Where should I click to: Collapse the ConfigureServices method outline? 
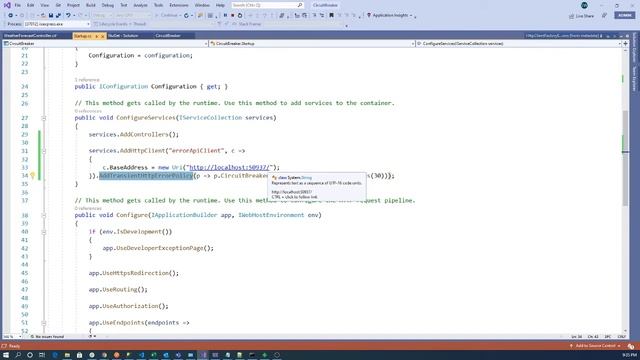(44, 118)
